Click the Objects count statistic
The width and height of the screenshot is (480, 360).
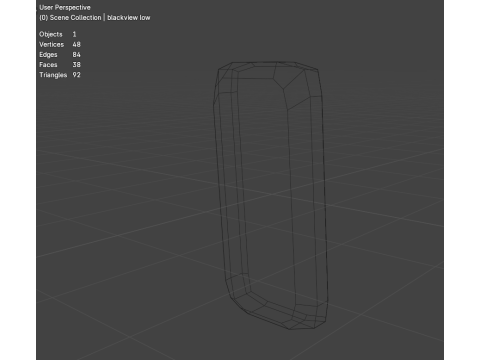click(x=58, y=34)
